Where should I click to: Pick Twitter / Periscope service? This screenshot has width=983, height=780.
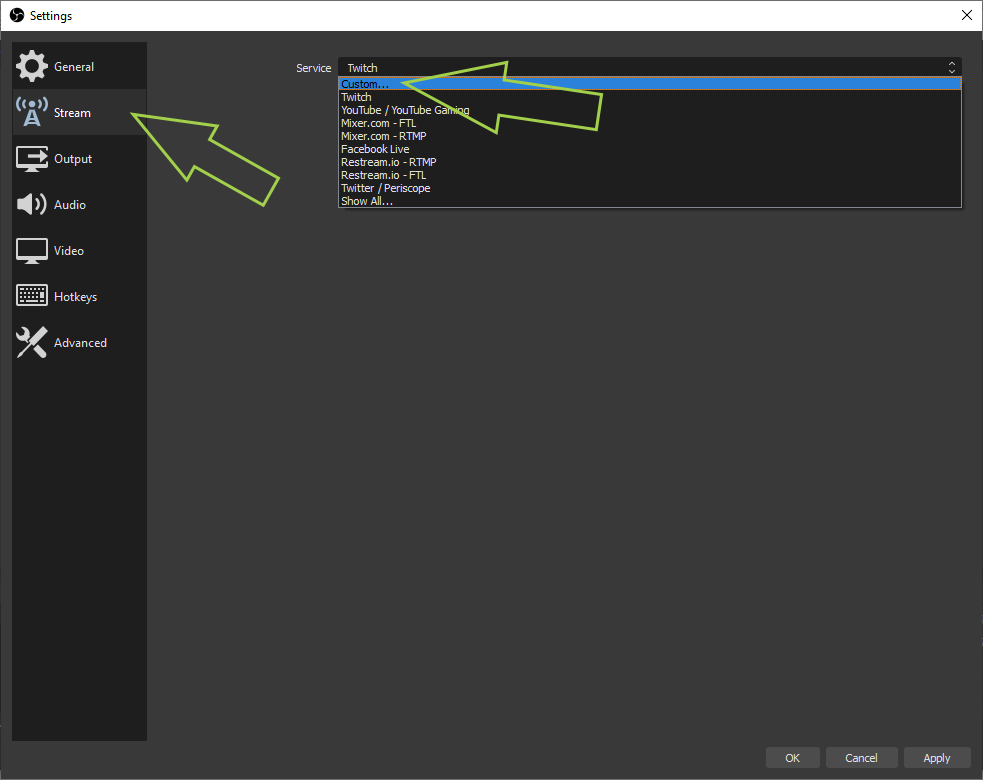[x=386, y=188]
